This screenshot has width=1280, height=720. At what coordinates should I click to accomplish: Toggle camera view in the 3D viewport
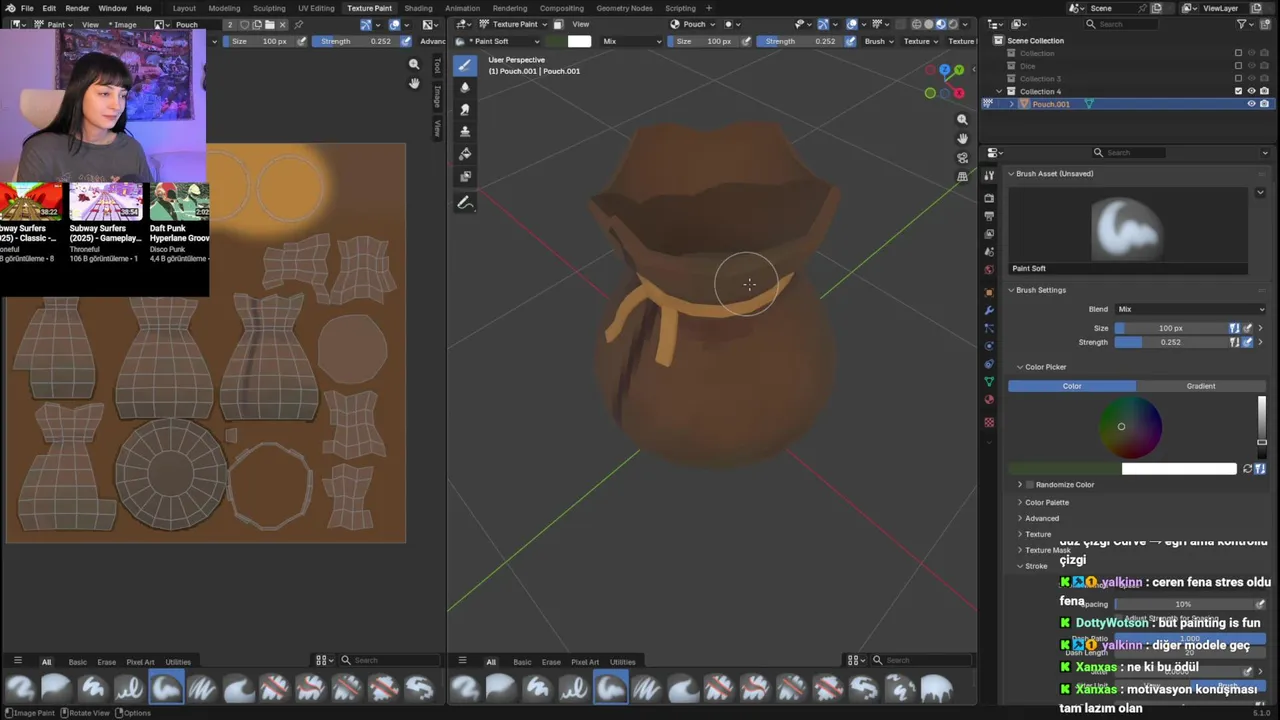click(x=962, y=157)
